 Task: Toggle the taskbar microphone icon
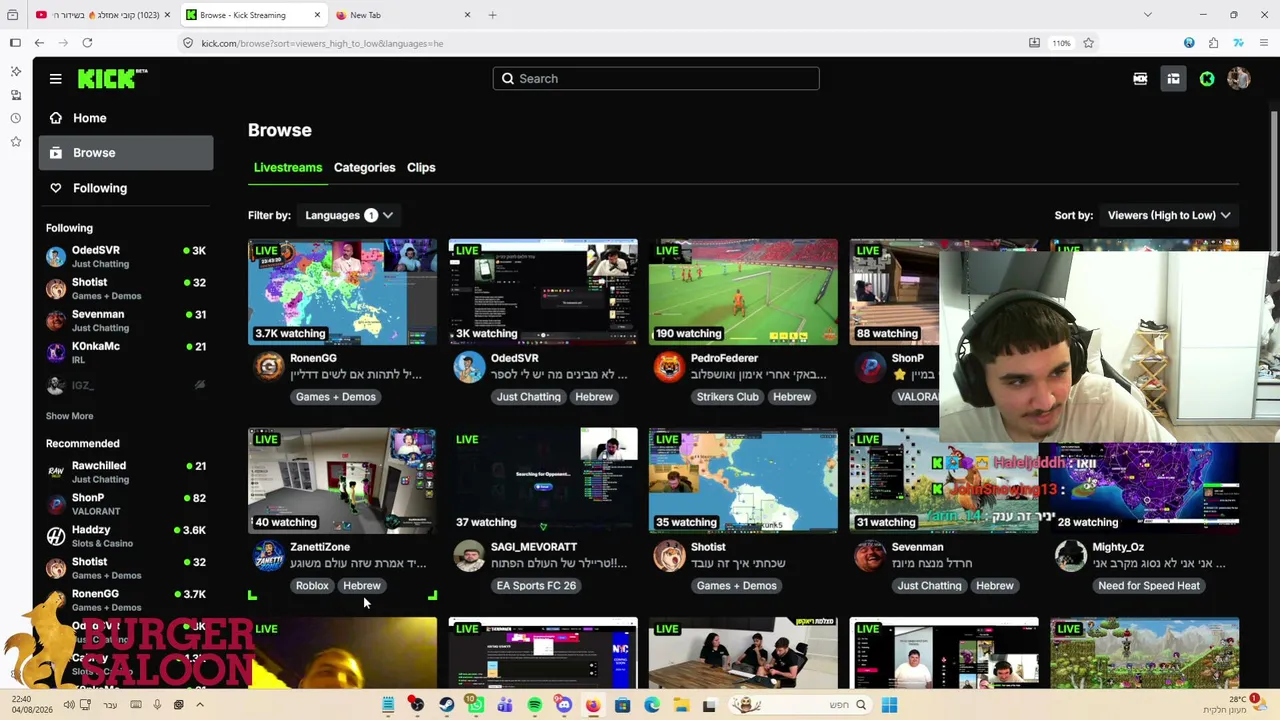pyautogui.click(x=157, y=705)
